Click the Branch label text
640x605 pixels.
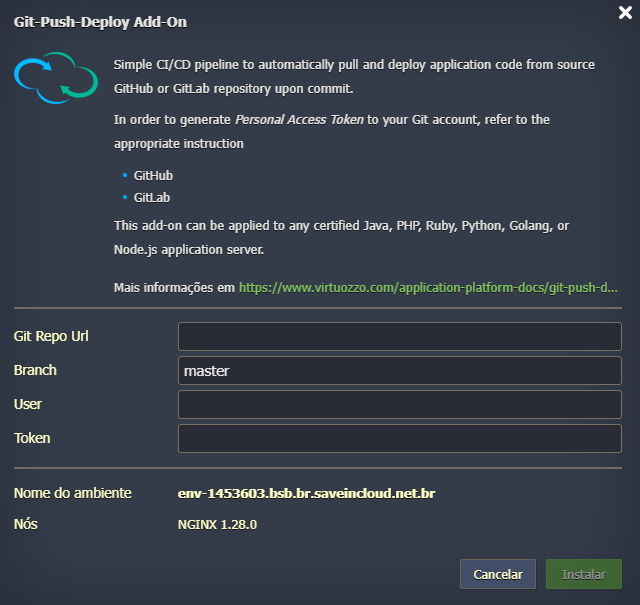(35, 370)
